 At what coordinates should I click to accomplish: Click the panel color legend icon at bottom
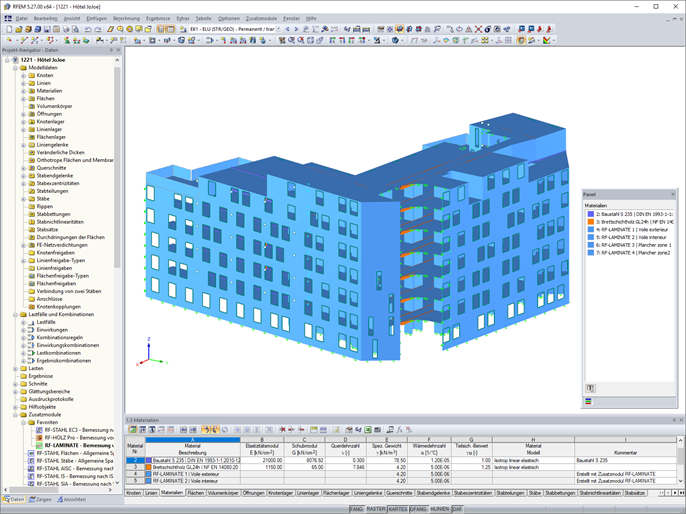(x=588, y=402)
